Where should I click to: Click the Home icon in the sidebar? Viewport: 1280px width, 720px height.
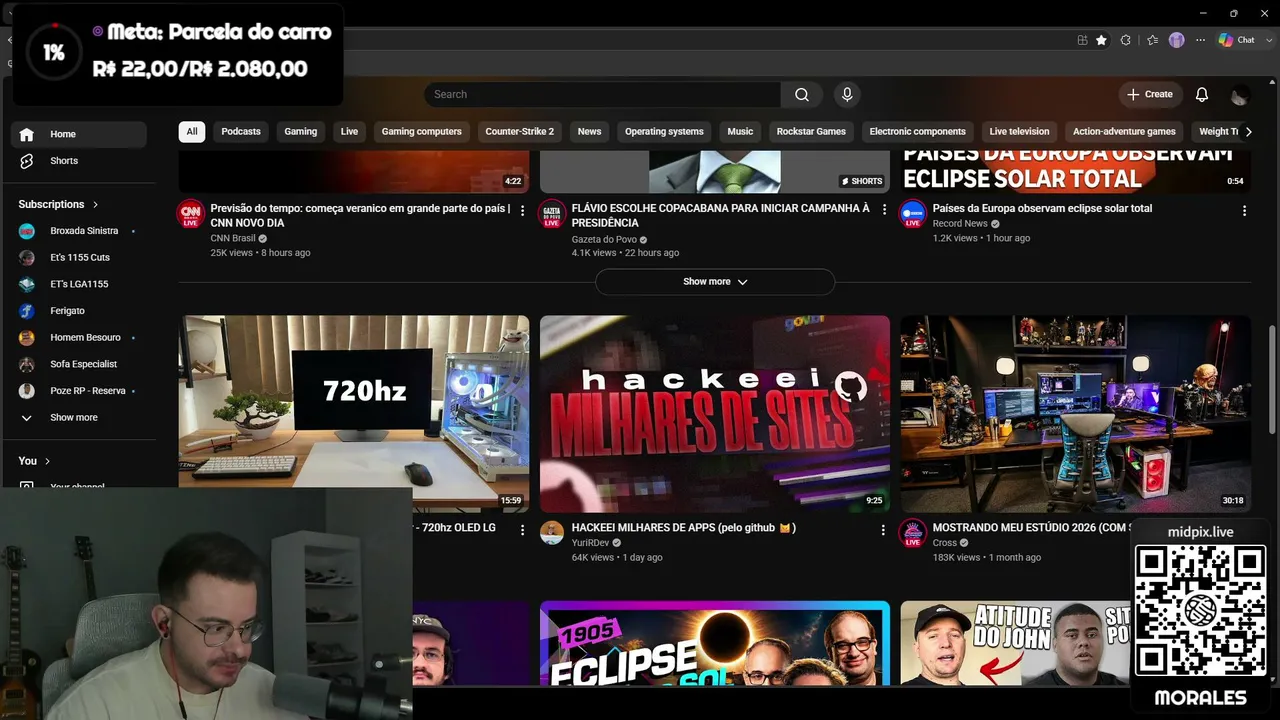(x=27, y=134)
